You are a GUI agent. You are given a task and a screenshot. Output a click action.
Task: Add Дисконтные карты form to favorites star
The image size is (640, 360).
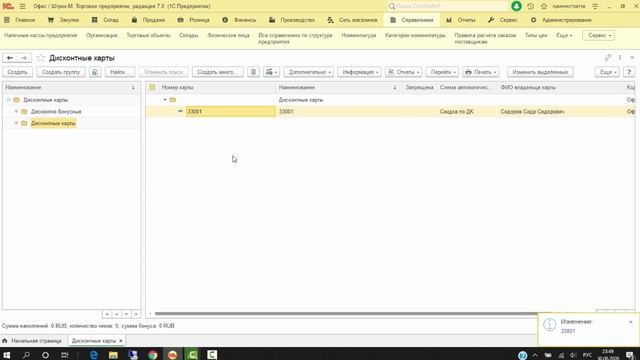(x=40, y=58)
